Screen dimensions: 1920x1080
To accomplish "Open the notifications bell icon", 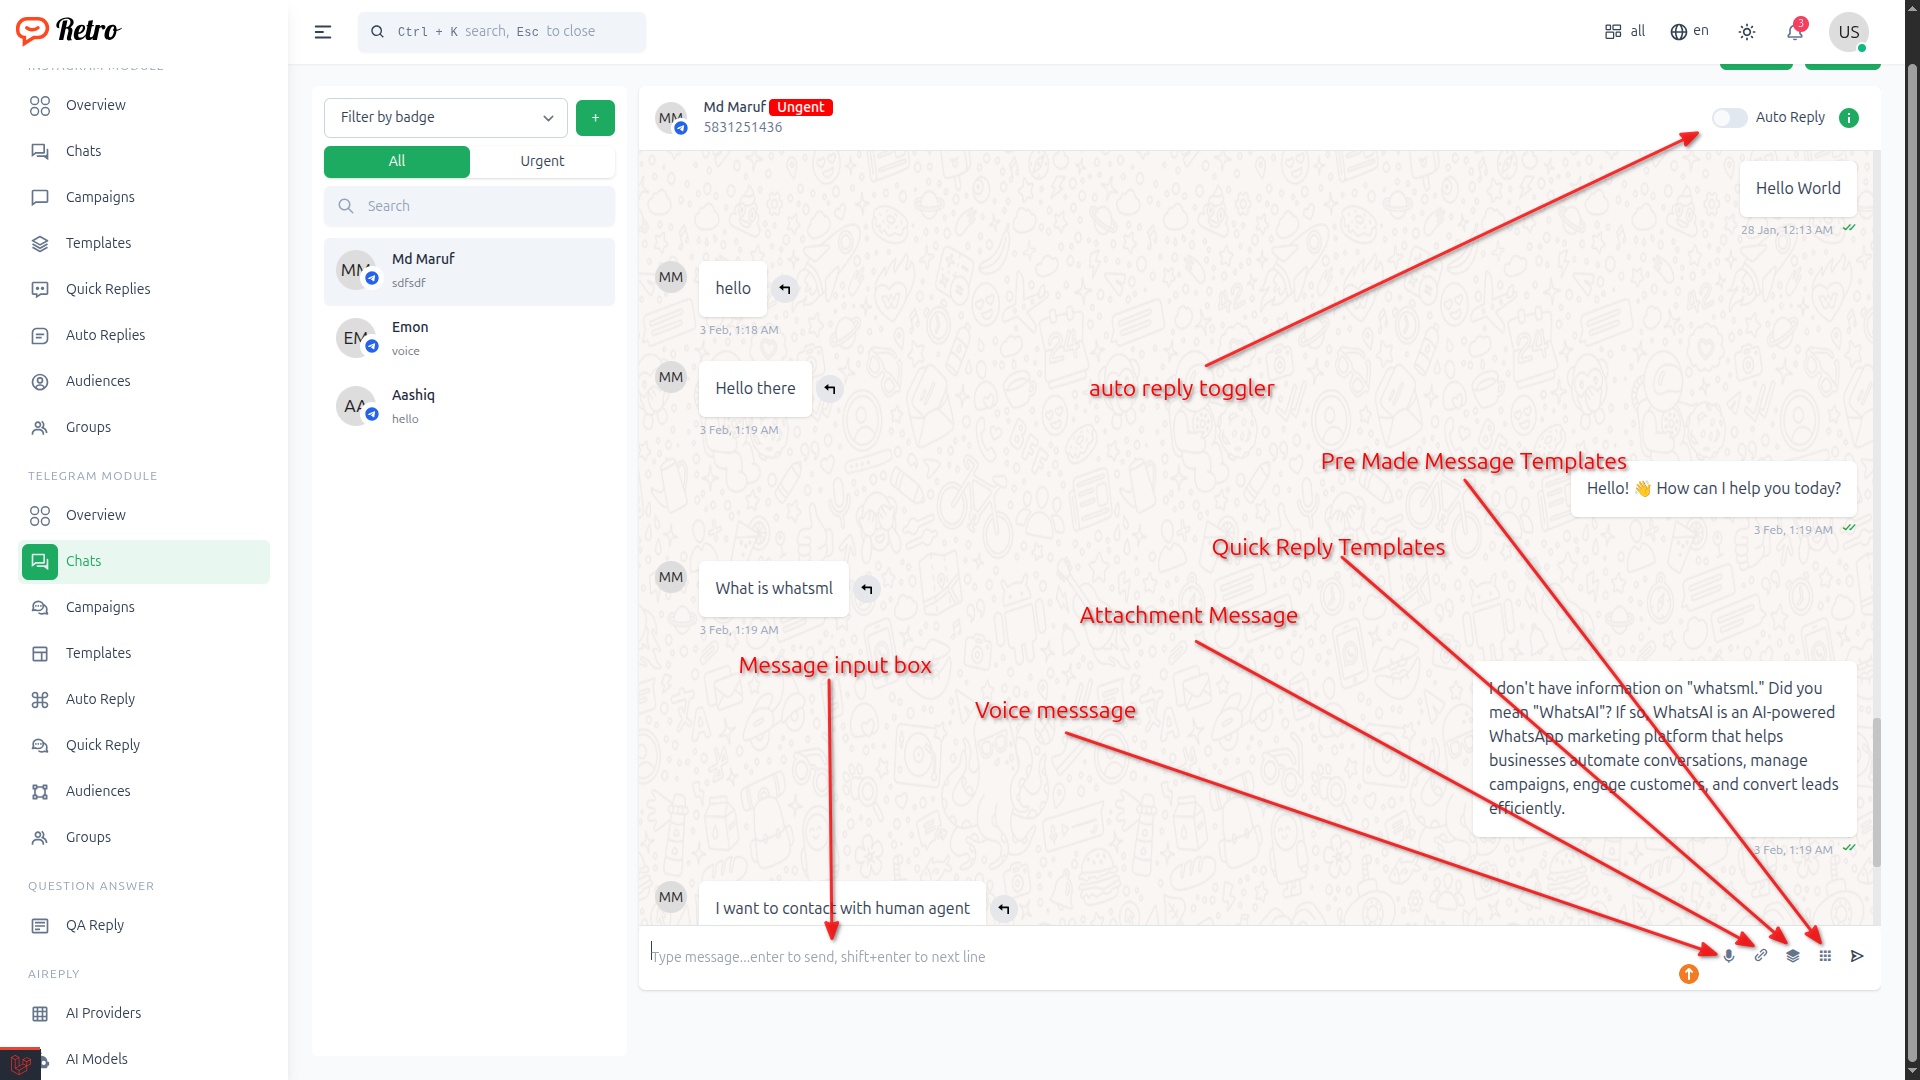I will (1795, 32).
